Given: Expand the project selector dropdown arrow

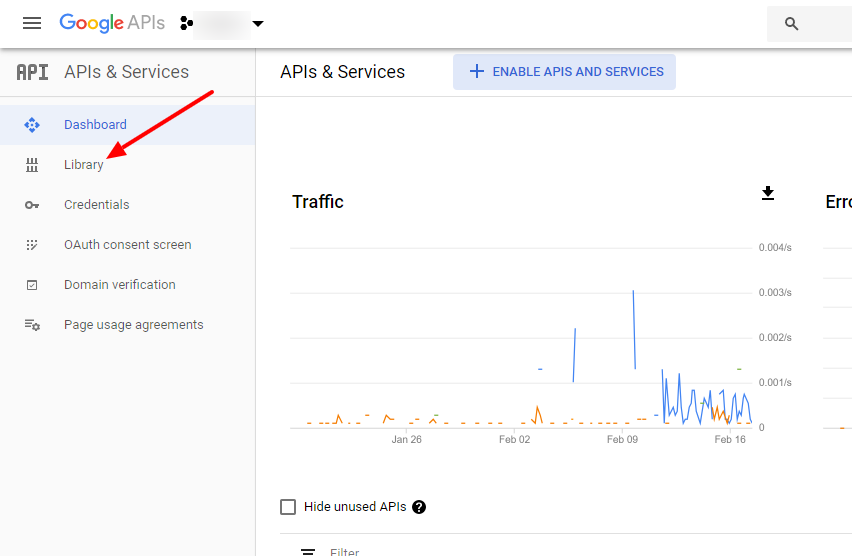Looking at the screenshot, I should pyautogui.click(x=258, y=24).
